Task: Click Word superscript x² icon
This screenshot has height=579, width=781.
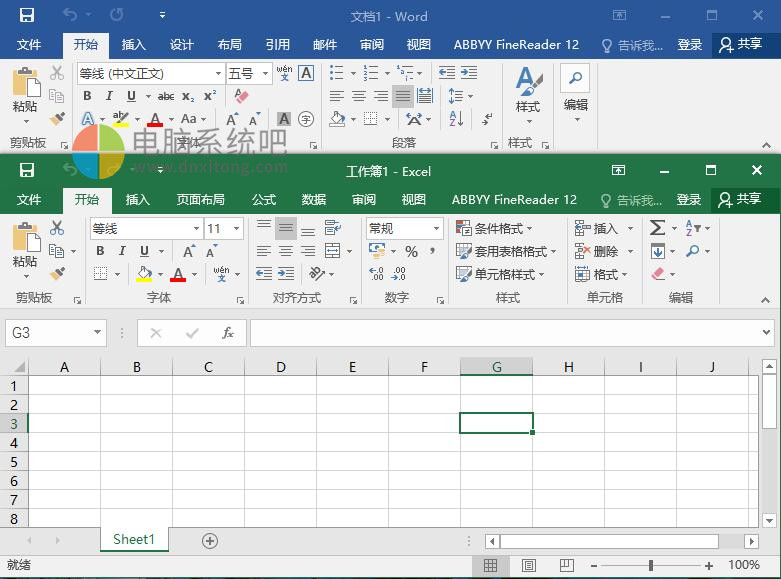Action: (210, 96)
